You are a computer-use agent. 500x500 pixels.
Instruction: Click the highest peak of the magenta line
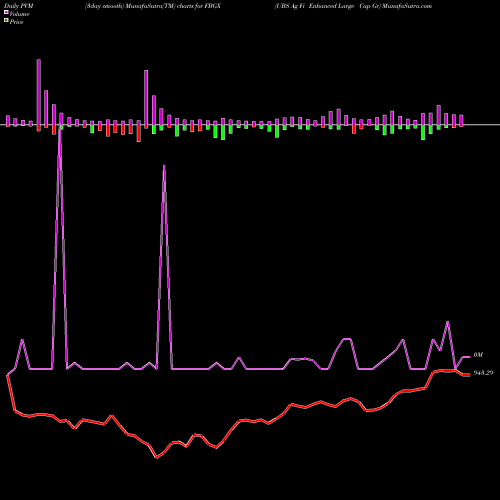(x=60, y=125)
